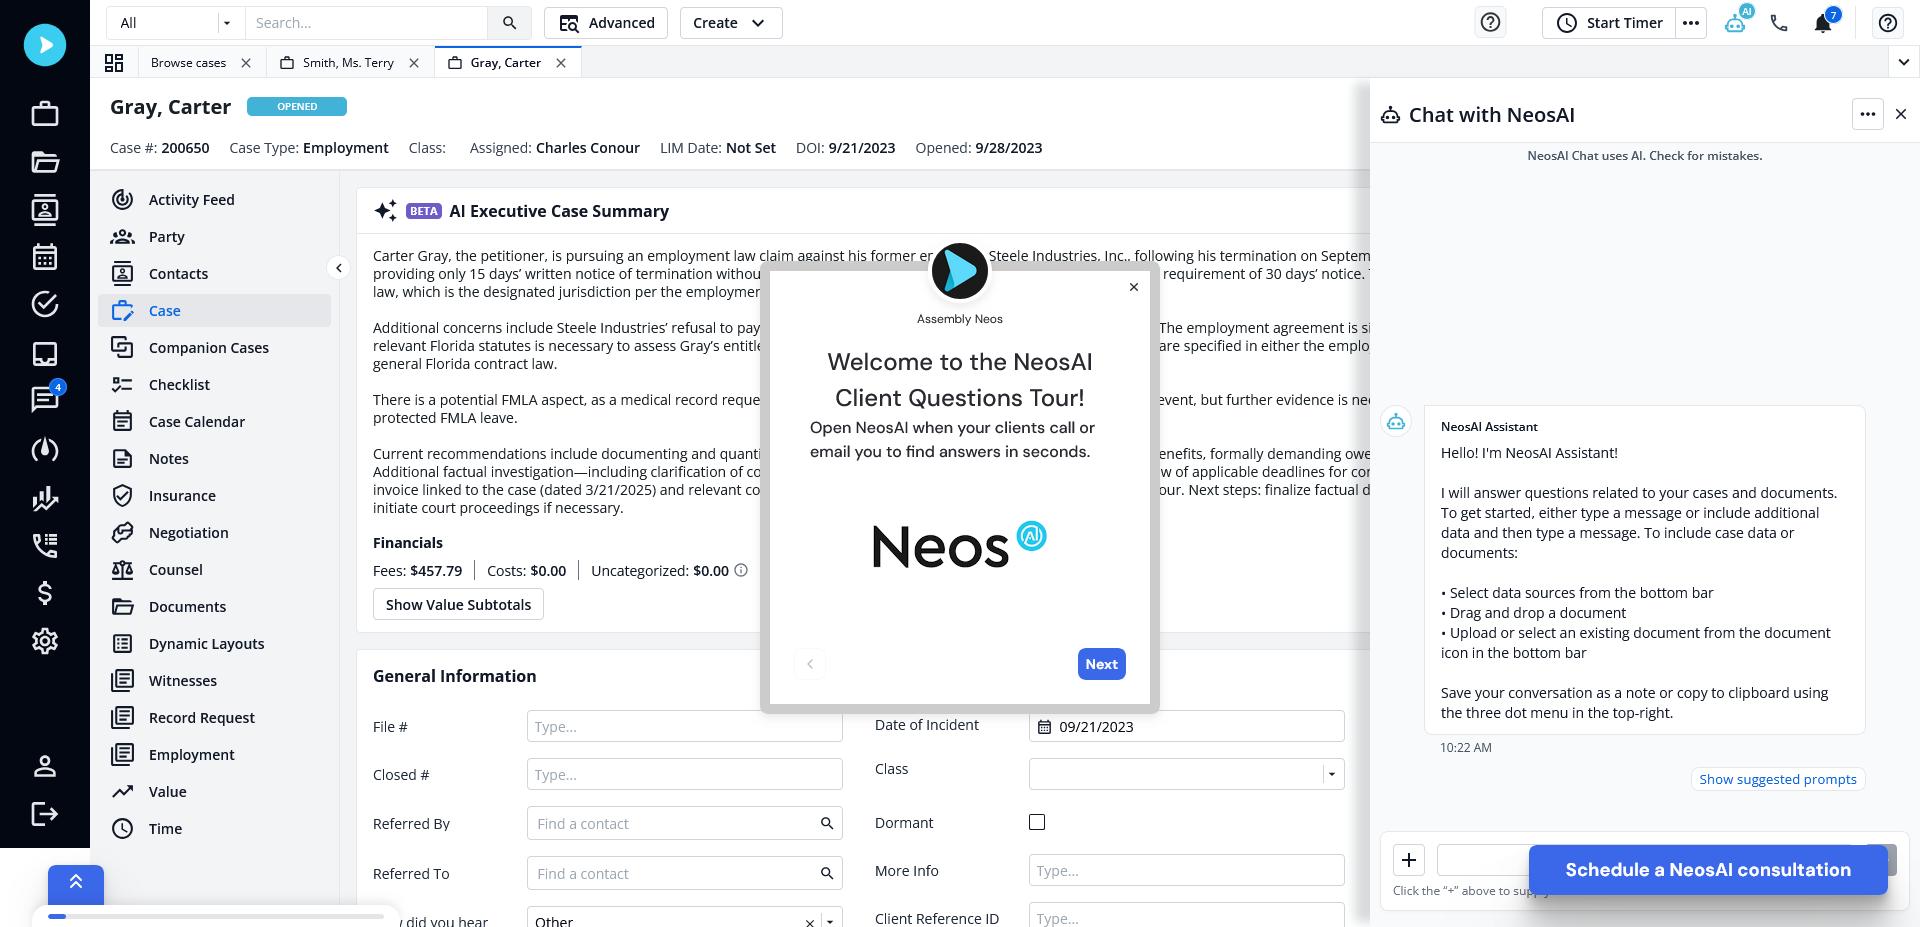
Task: Open the Class dropdown in General Information
Action: [1331, 773]
